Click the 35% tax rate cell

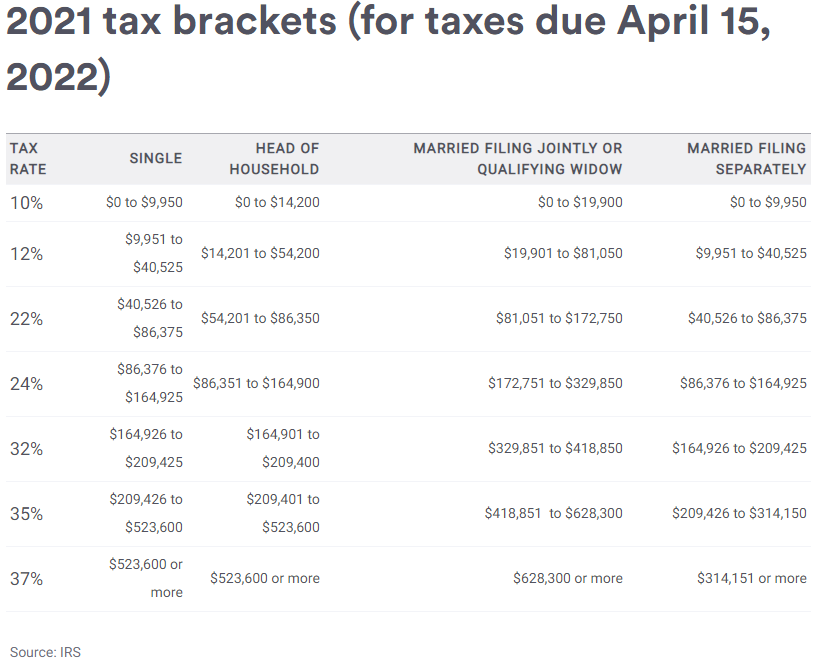coord(27,514)
